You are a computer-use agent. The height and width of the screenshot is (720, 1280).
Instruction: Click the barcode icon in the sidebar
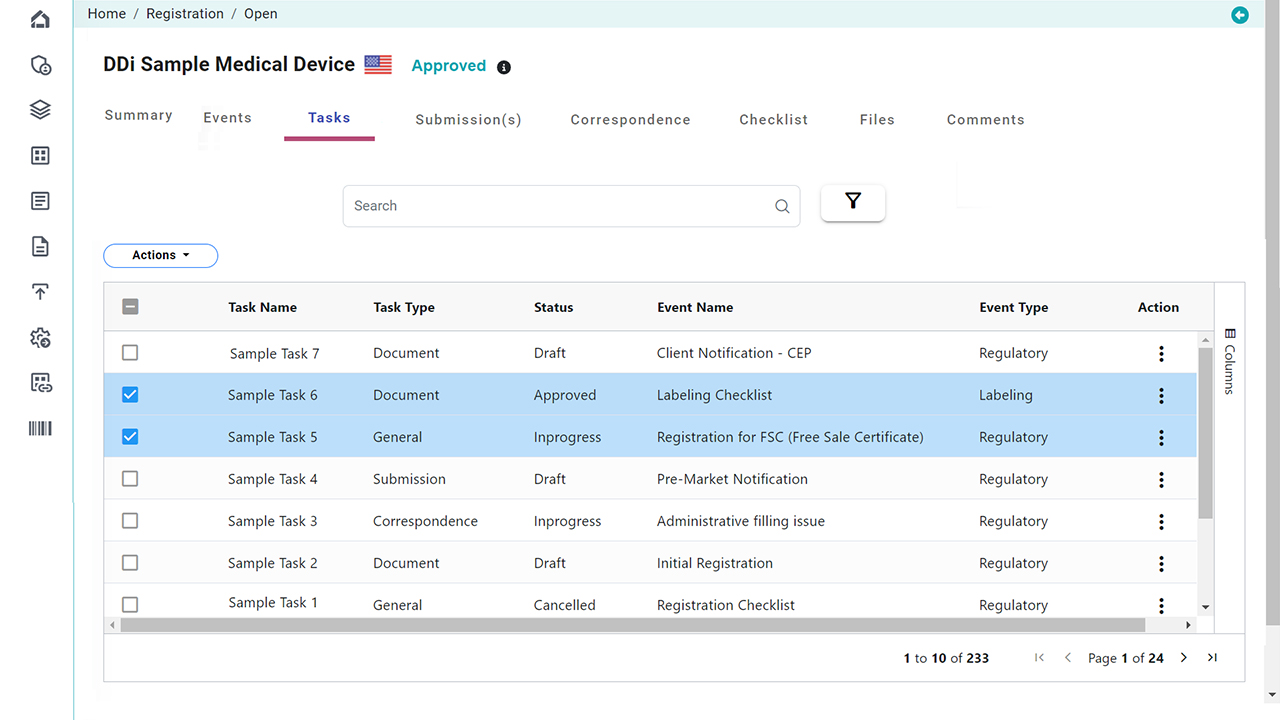click(x=40, y=429)
